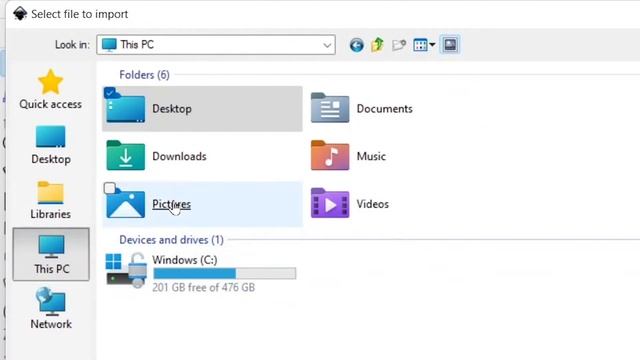
Task: Select This PC in the sidebar
Action: [x=51, y=254]
